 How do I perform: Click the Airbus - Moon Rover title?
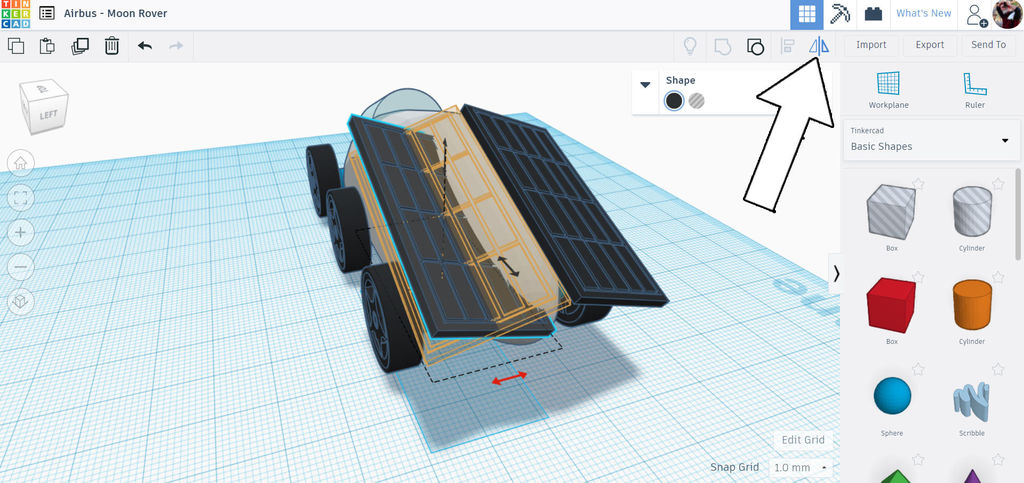coord(116,13)
